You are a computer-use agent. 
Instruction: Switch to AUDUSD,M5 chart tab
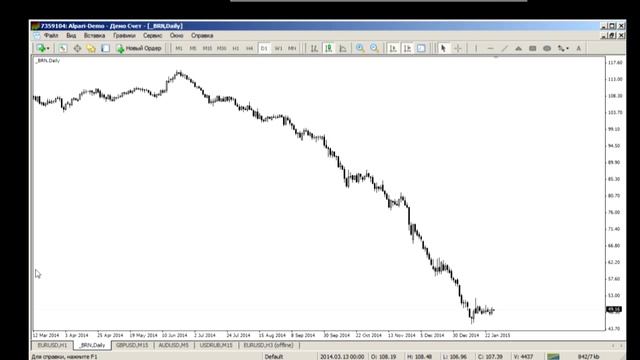[173, 345]
